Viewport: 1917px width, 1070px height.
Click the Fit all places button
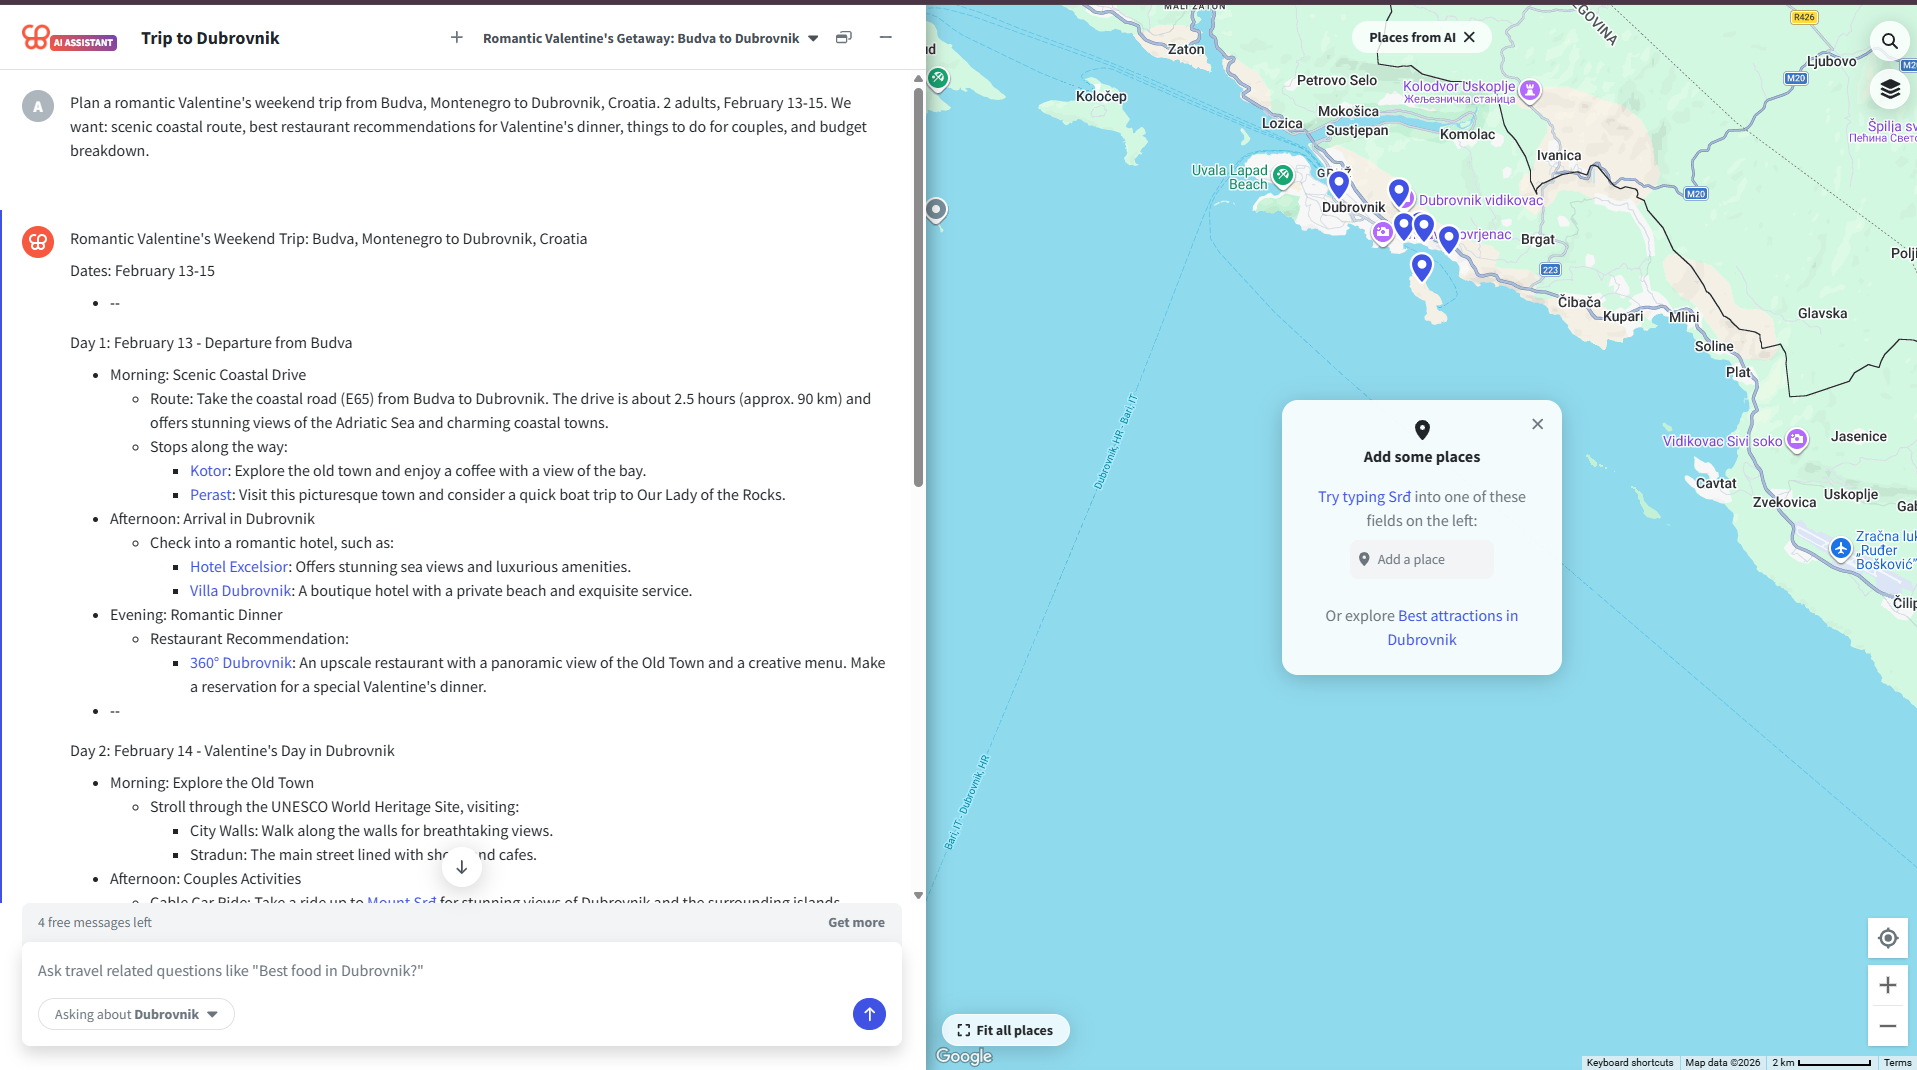click(x=1005, y=1030)
